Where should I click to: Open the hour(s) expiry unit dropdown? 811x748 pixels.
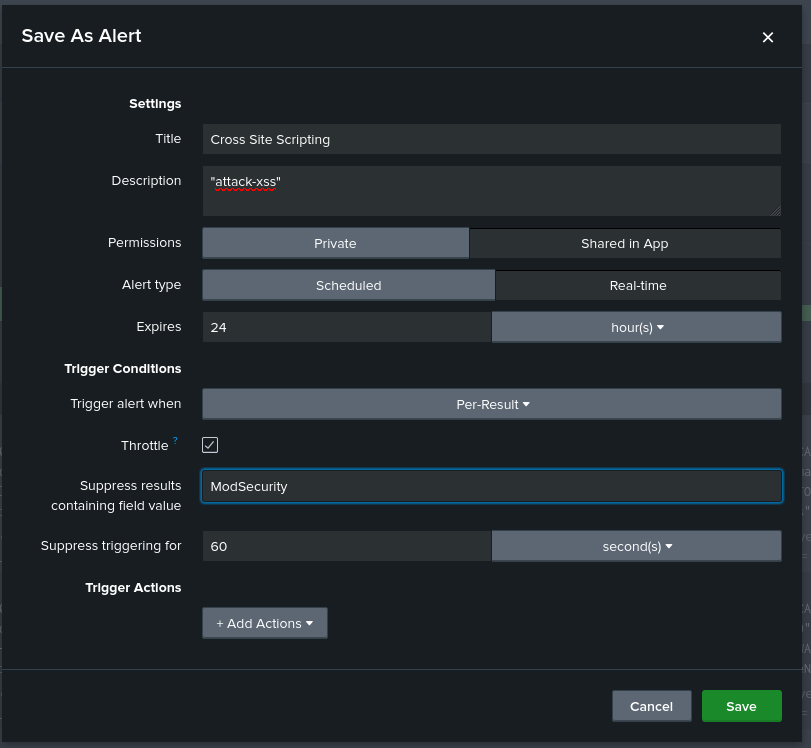click(637, 327)
